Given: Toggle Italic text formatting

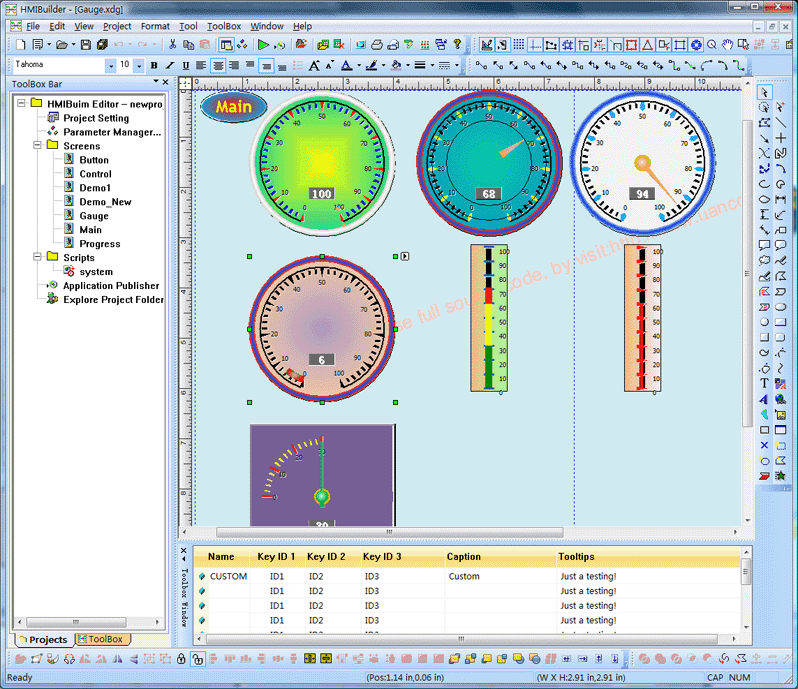Looking at the screenshot, I should 170,65.
